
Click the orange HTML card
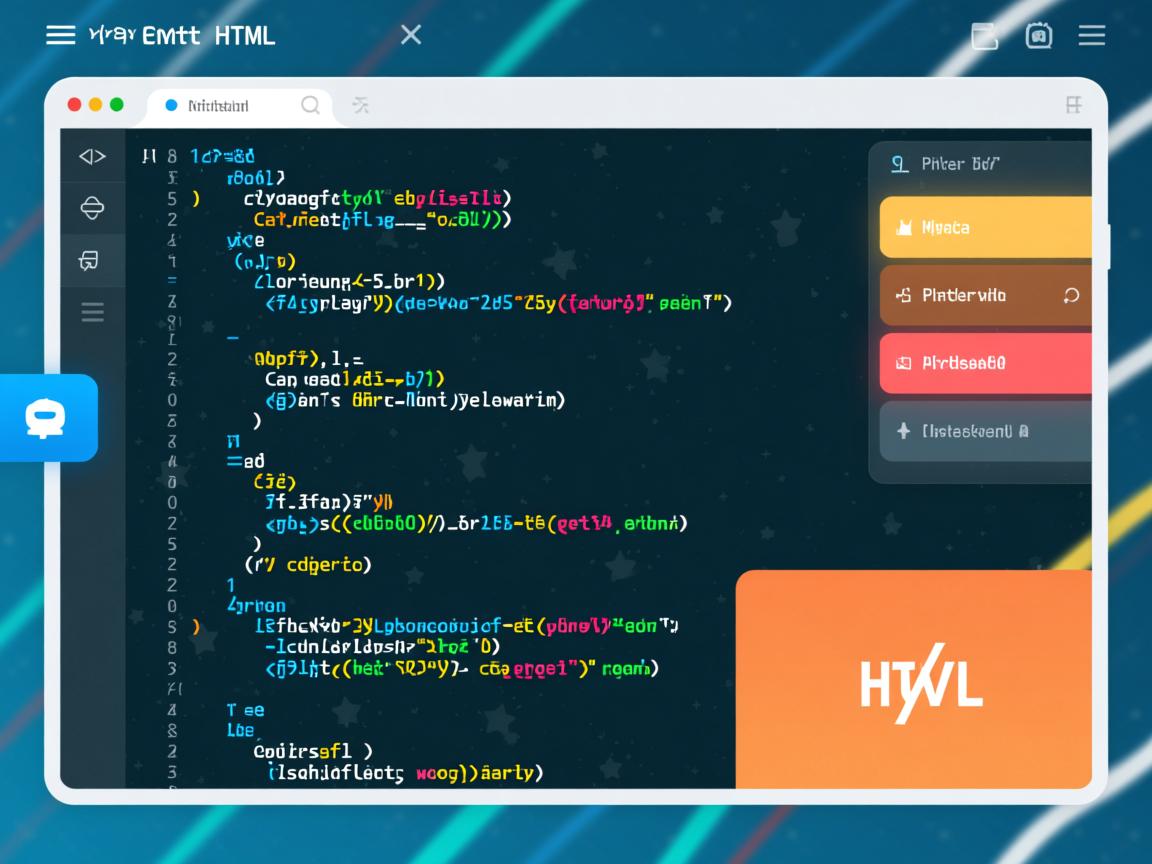point(913,680)
